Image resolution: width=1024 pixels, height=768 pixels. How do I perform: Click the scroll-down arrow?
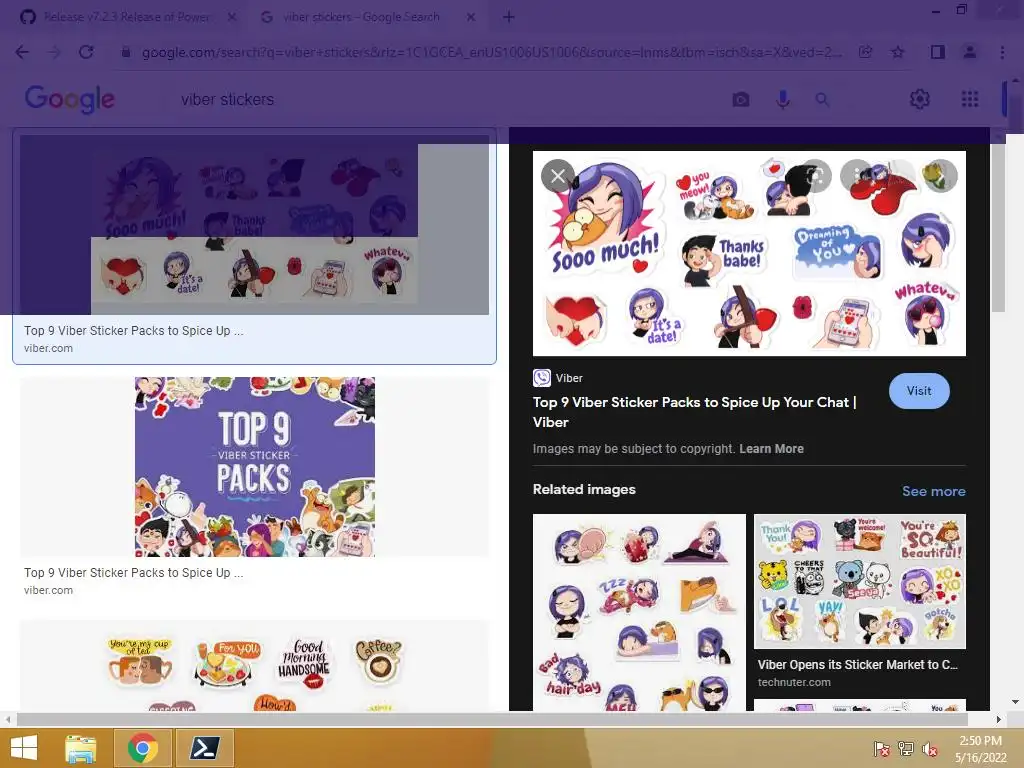(1016, 702)
